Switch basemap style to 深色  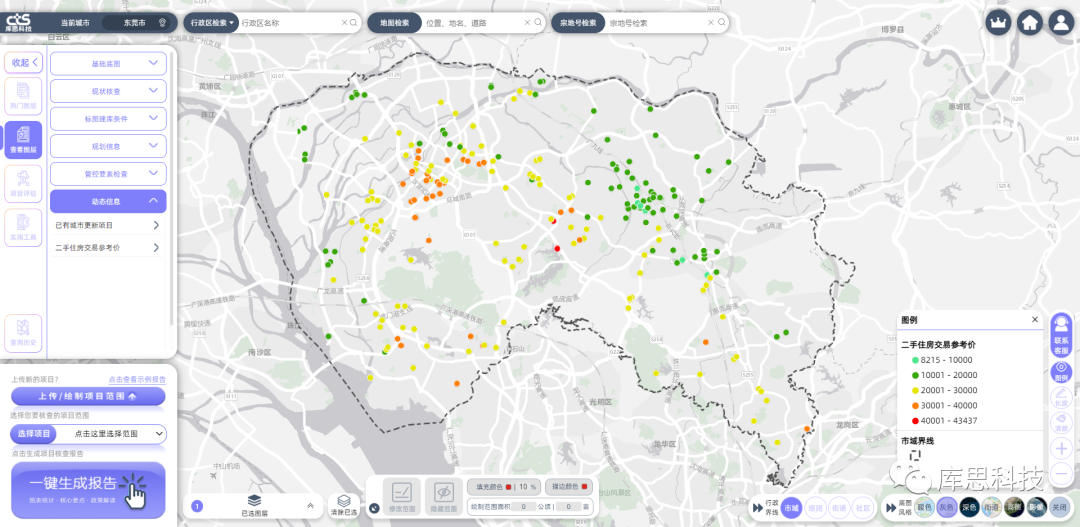click(x=970, y=507)
